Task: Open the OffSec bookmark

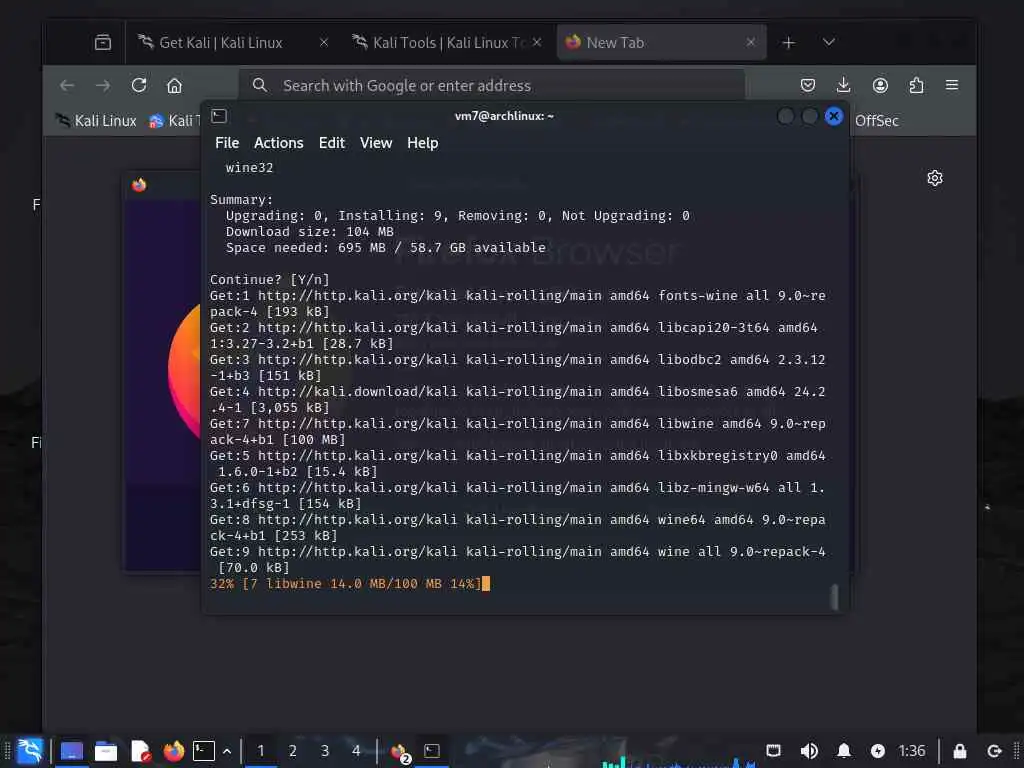Action: click(x=876, y=121)
